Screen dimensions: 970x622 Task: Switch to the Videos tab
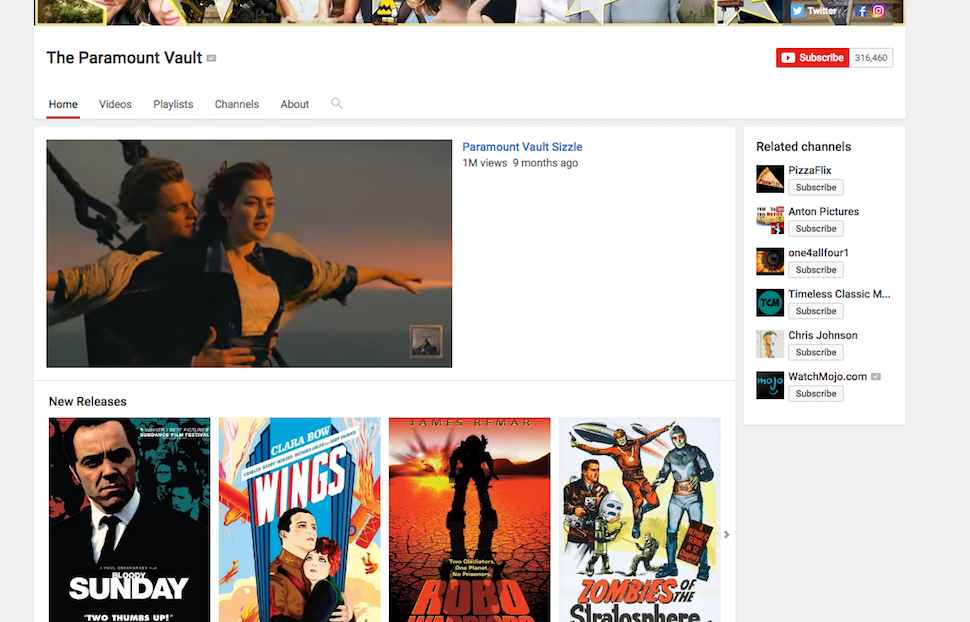pos(115,105)
